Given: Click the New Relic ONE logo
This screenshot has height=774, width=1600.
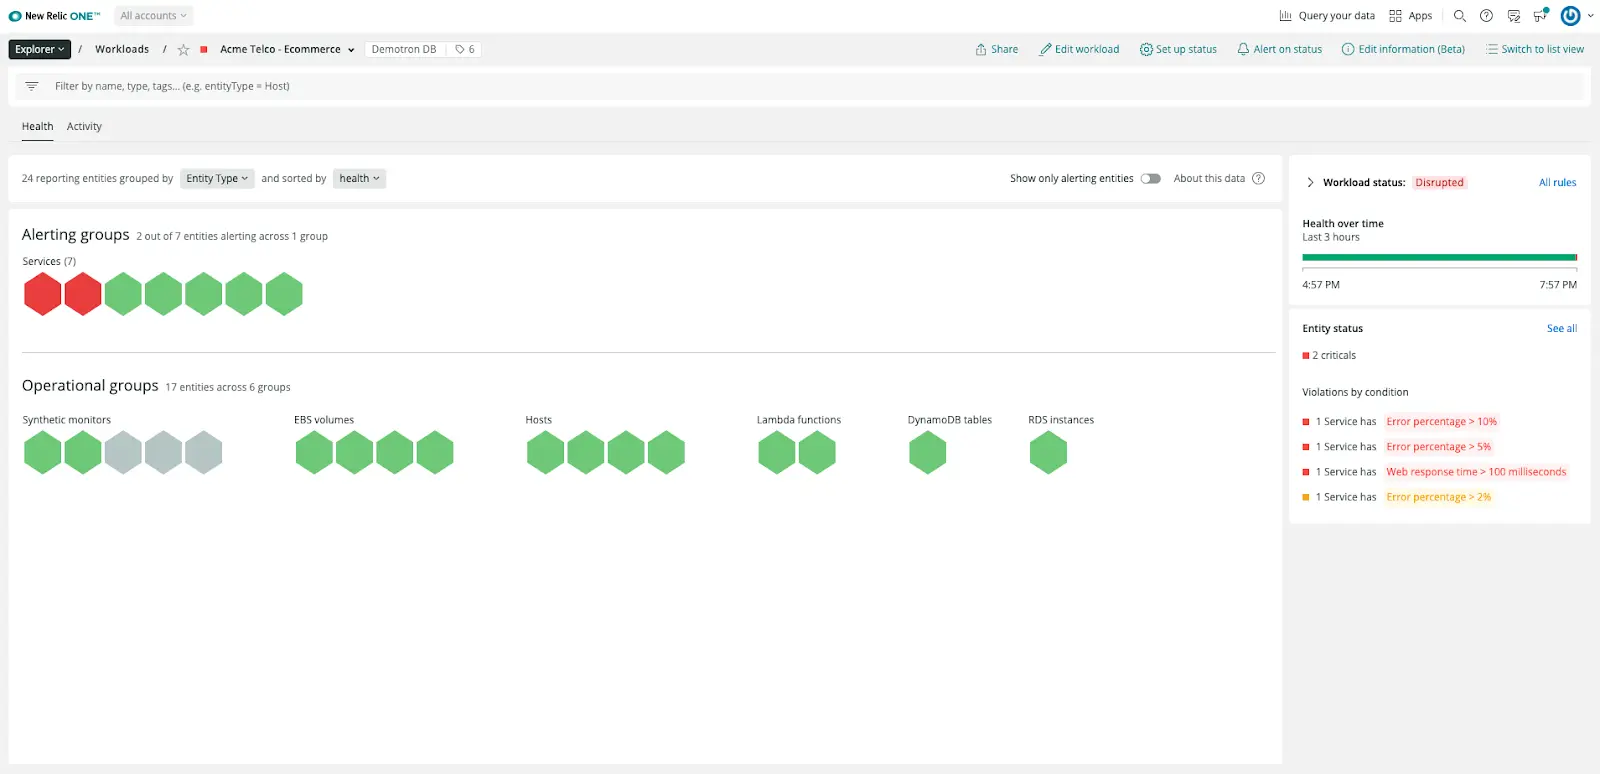Looking at the screenshot, I should click(x=54, y=16).
